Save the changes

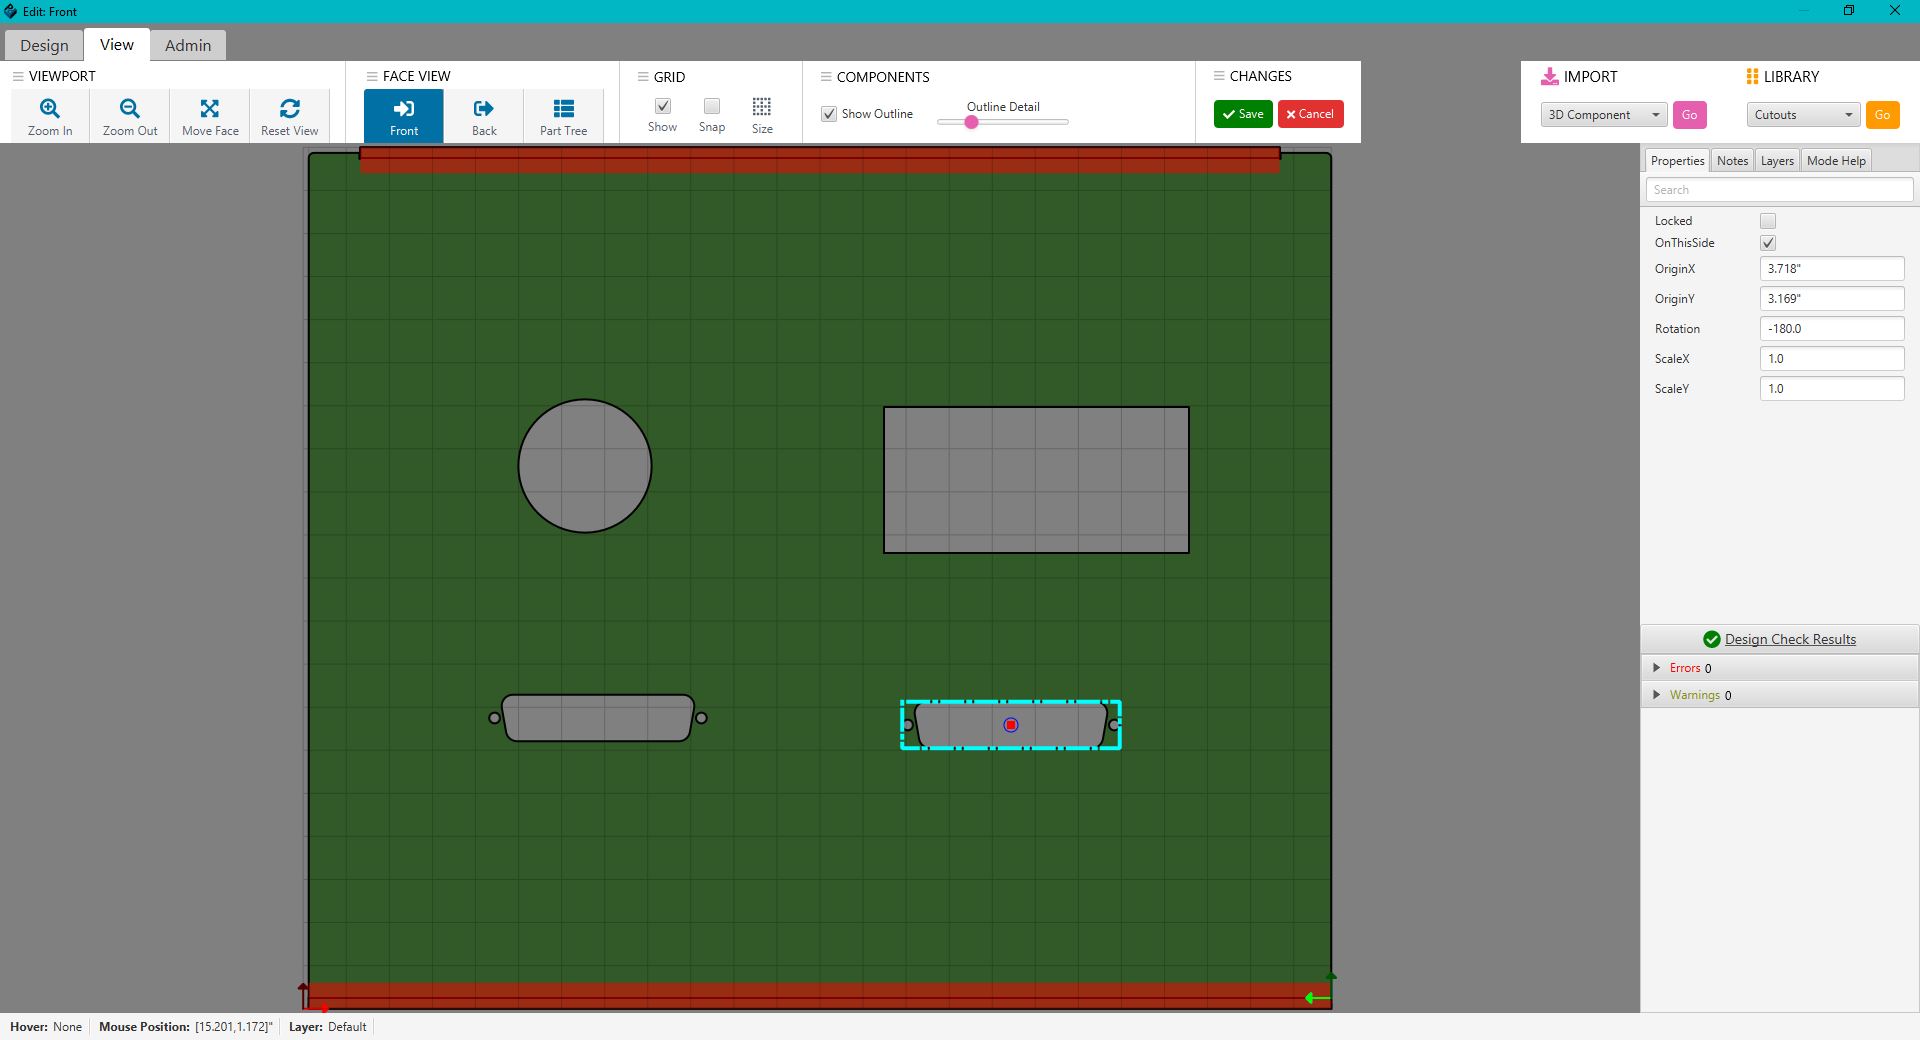1243,114
